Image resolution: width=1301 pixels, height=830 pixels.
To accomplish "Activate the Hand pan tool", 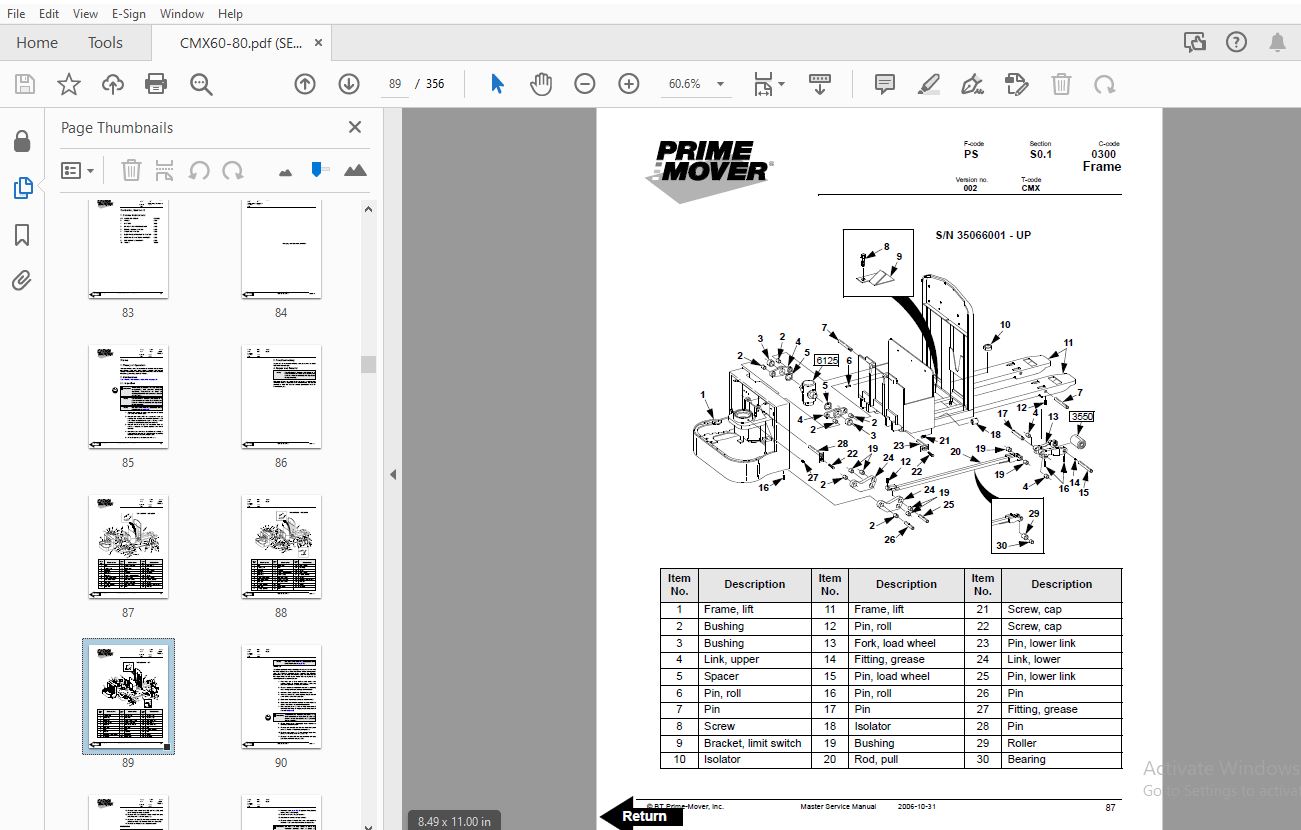I will (541, 84).
